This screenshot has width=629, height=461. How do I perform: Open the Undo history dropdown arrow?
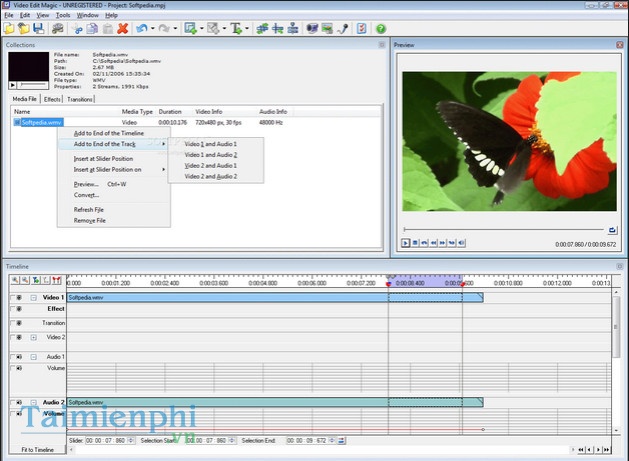point(153,28)
